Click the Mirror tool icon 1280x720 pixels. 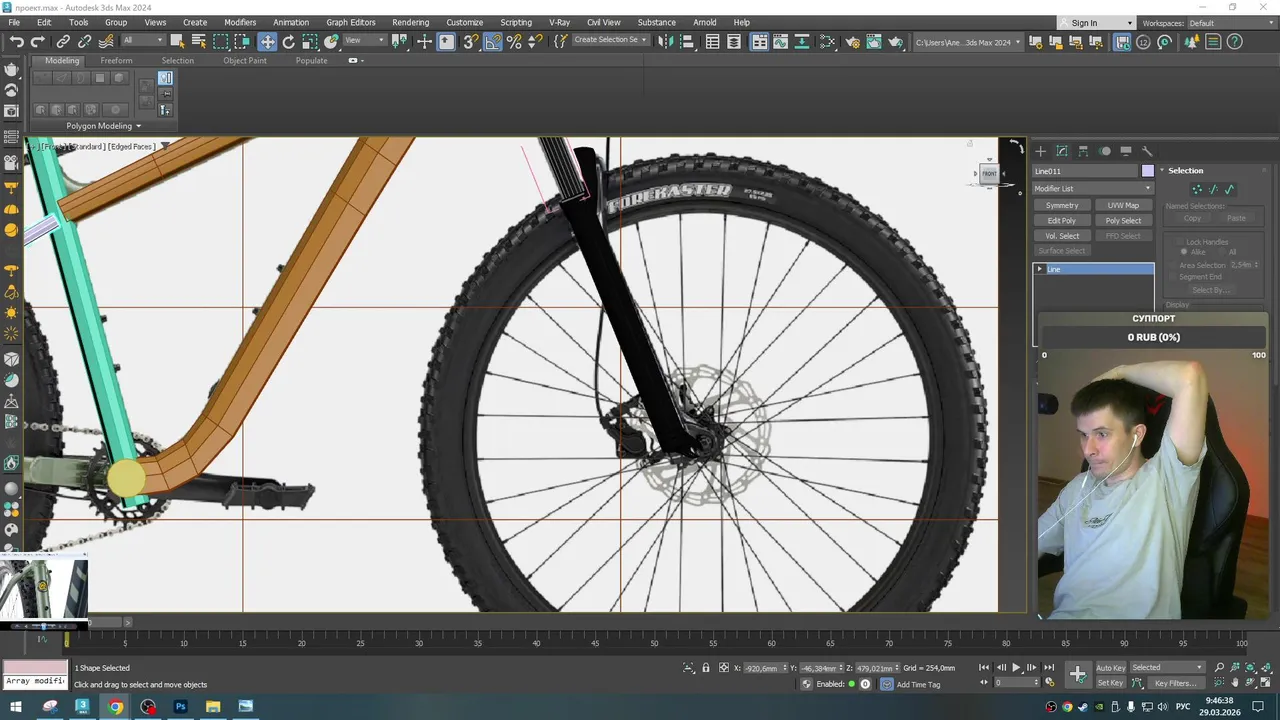[667, 42]
